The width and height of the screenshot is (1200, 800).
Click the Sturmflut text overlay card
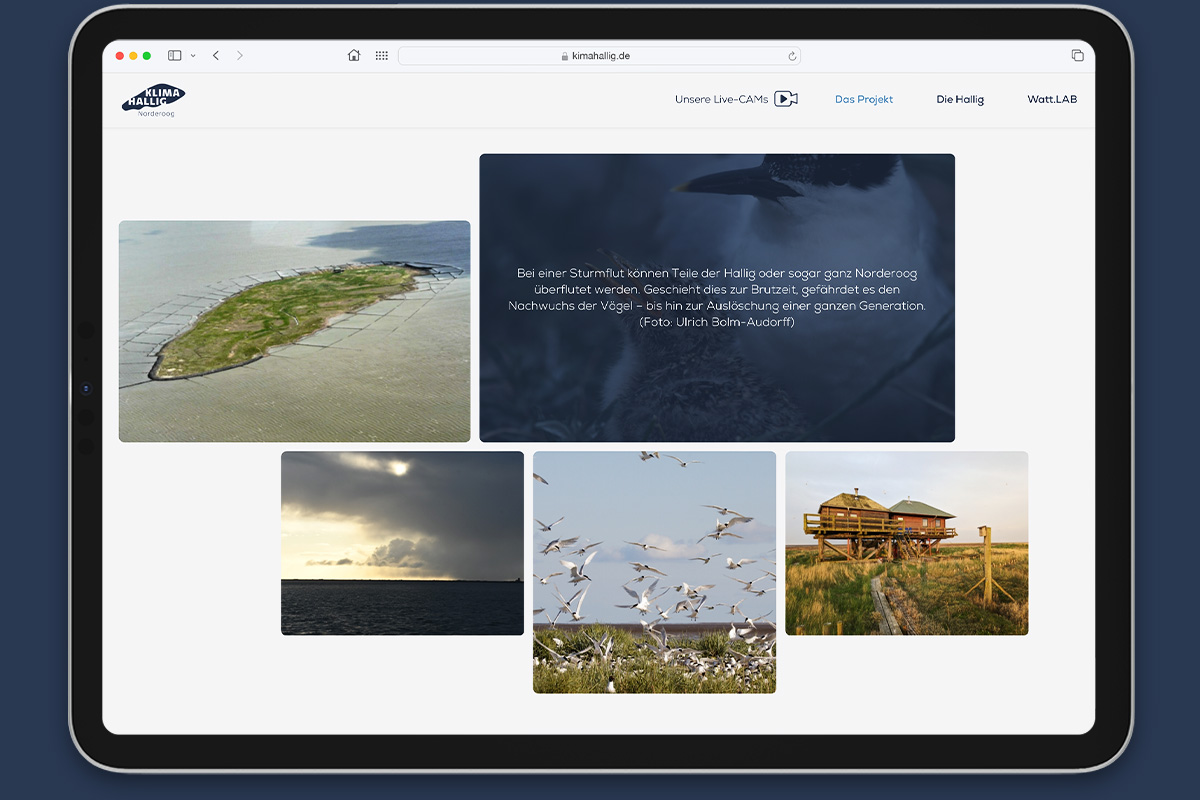pyautogui.click(x=717, y=298)
